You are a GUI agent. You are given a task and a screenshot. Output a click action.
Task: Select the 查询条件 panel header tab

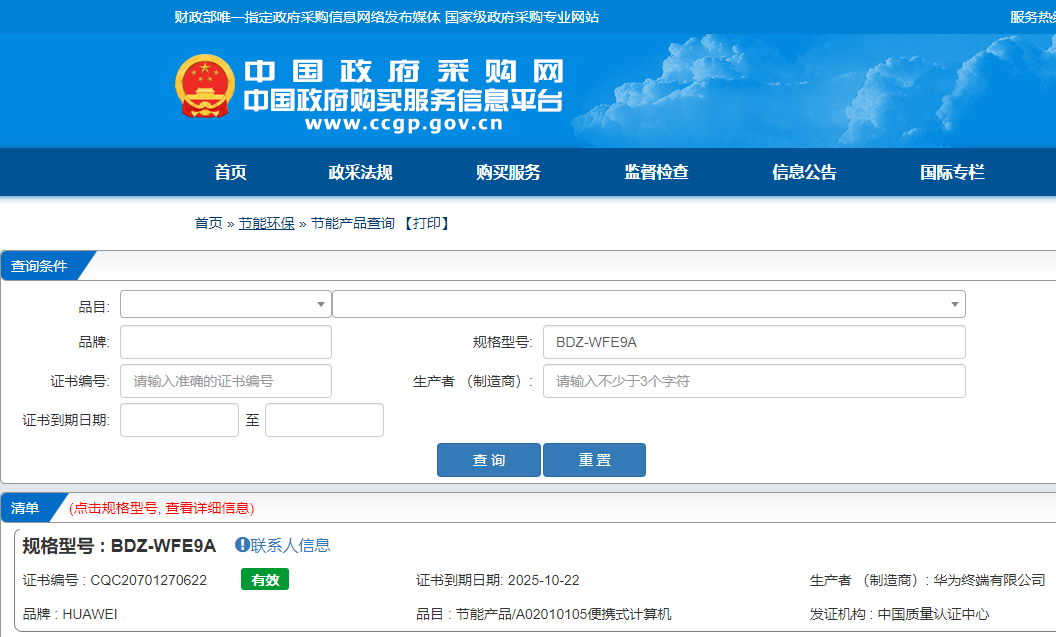click(40, 266)
